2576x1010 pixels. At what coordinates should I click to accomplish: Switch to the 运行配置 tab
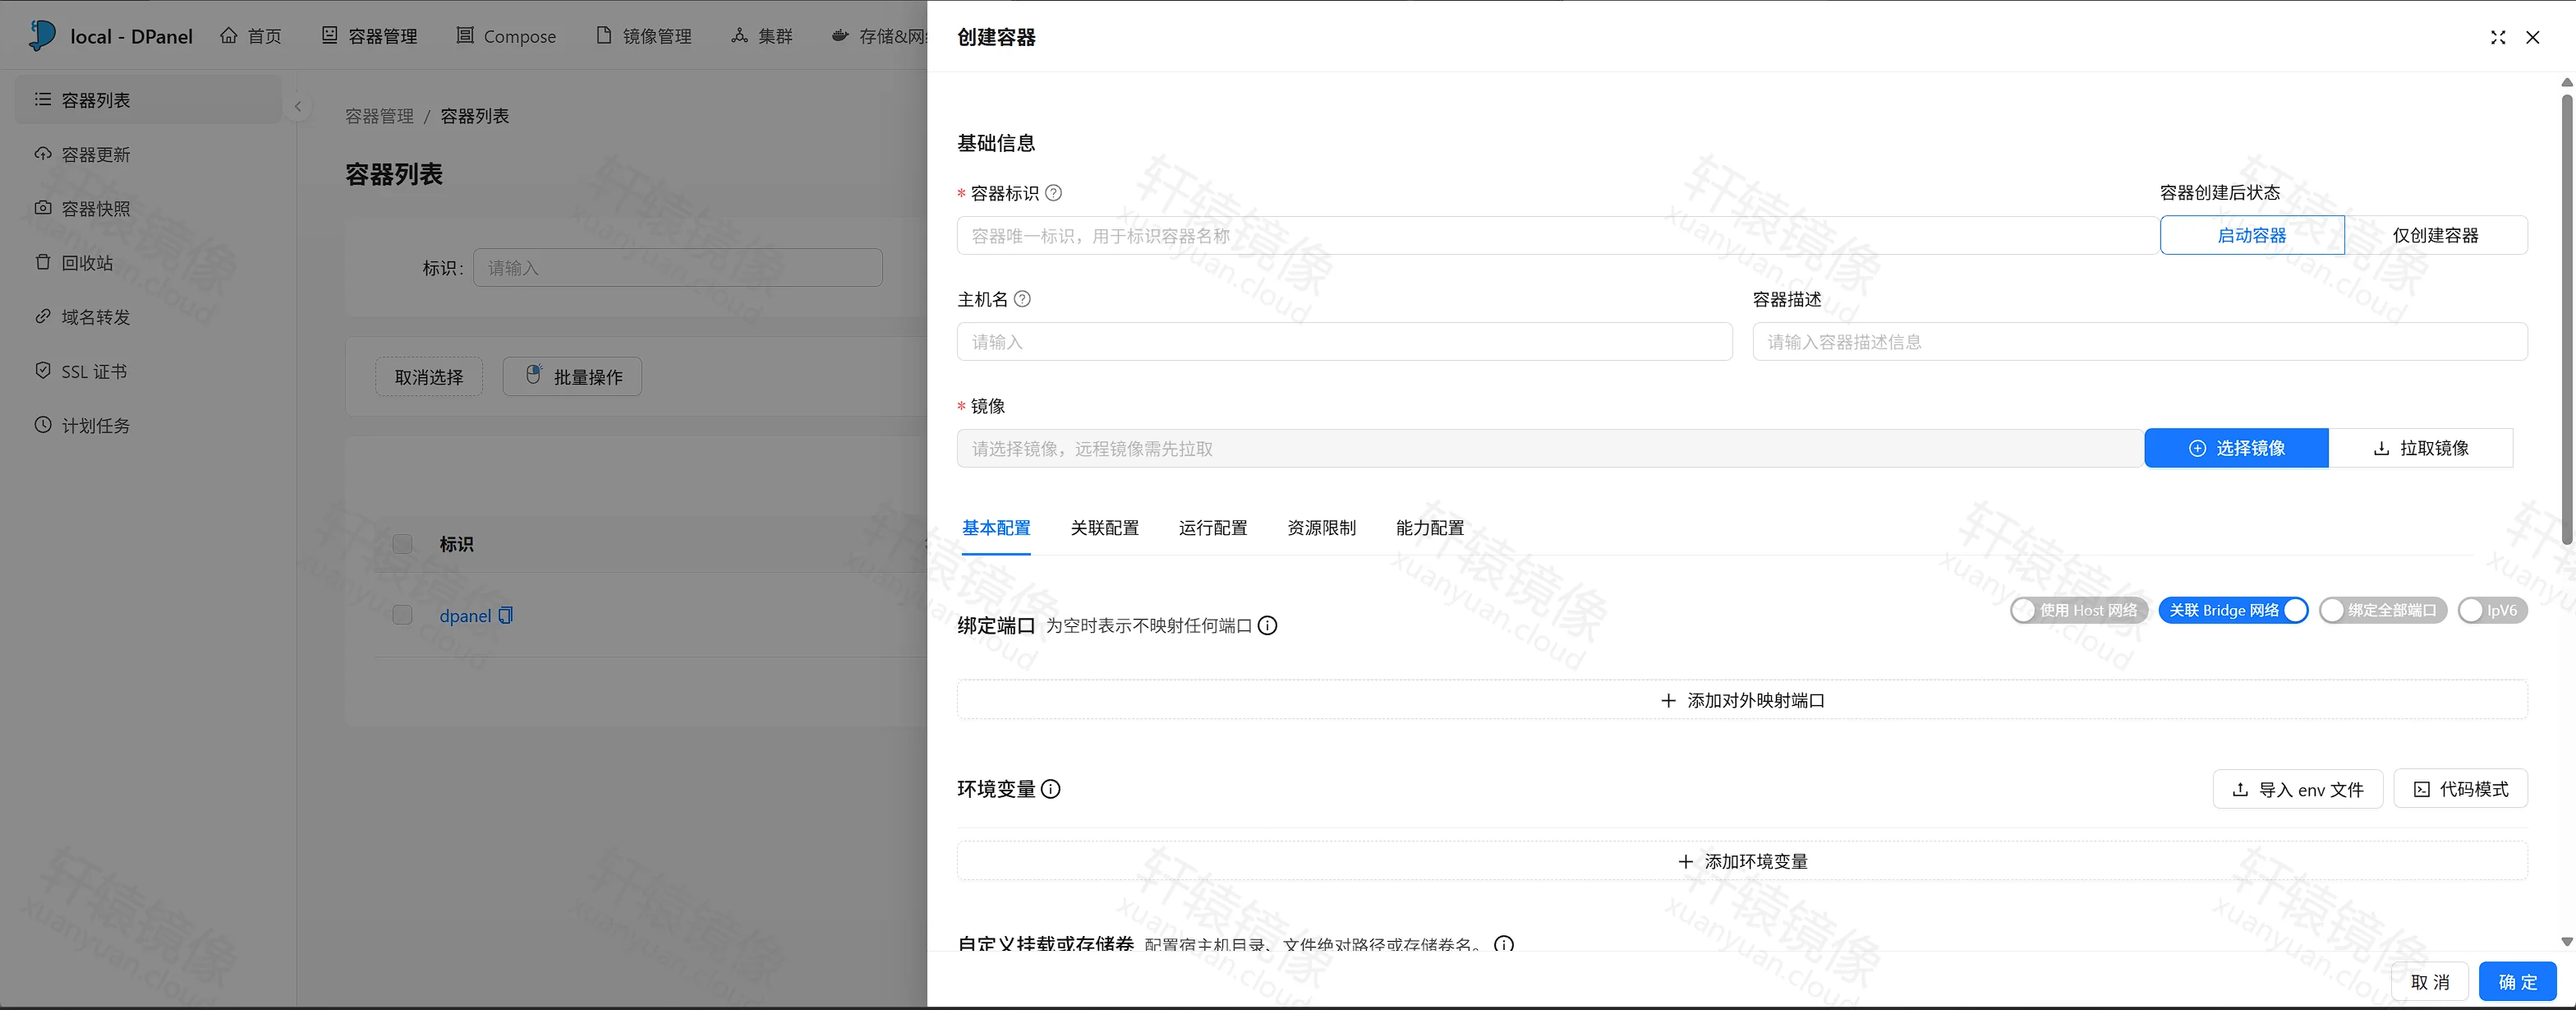click(x=1213, y=528)
